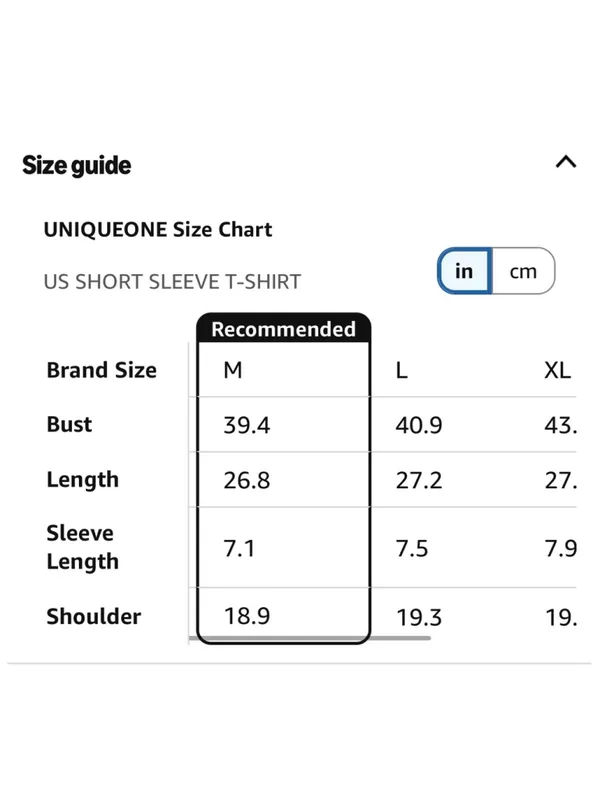Click the Recommended label on M column
Screen dimensions: 600x800
click(x=284, y=329)
